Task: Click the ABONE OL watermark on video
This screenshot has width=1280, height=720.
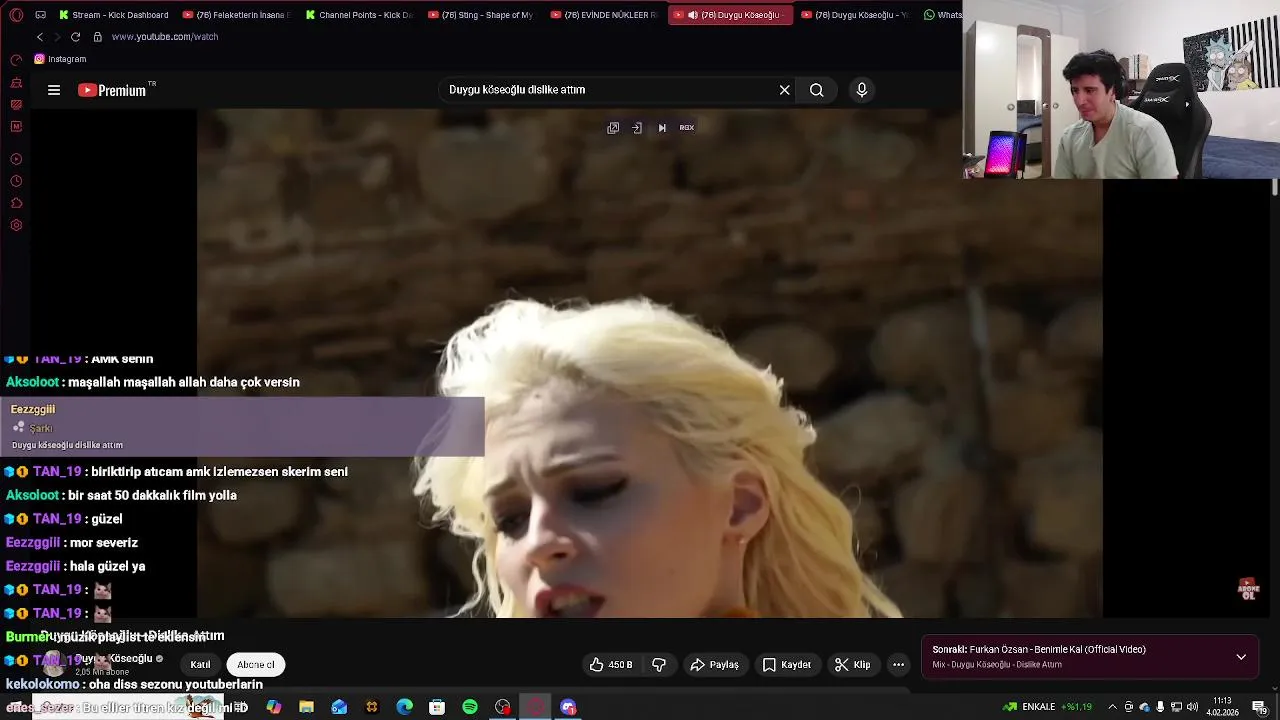Action: click(1248, 589)
